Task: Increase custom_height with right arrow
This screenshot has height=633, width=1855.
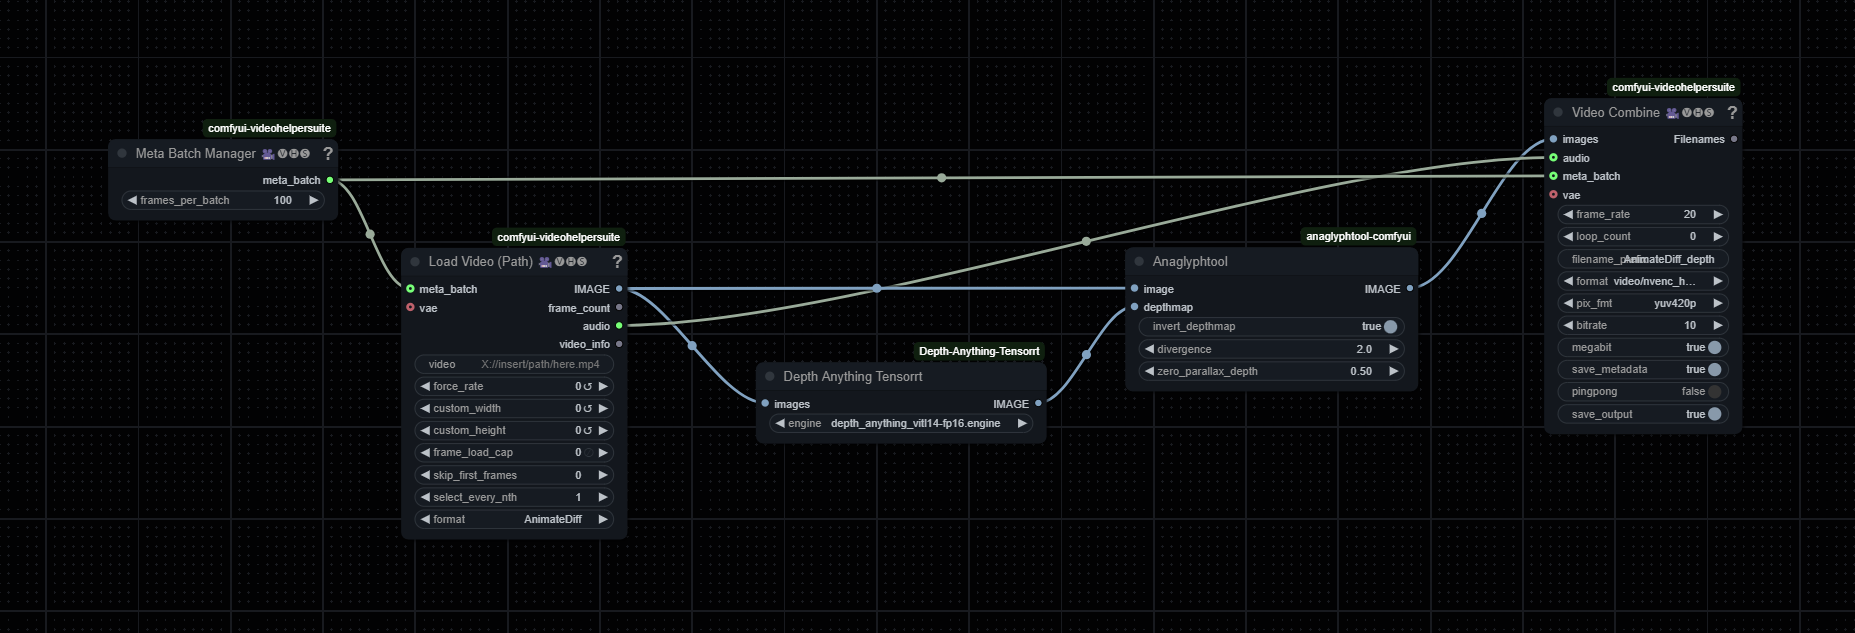Action: coord(603,430)
